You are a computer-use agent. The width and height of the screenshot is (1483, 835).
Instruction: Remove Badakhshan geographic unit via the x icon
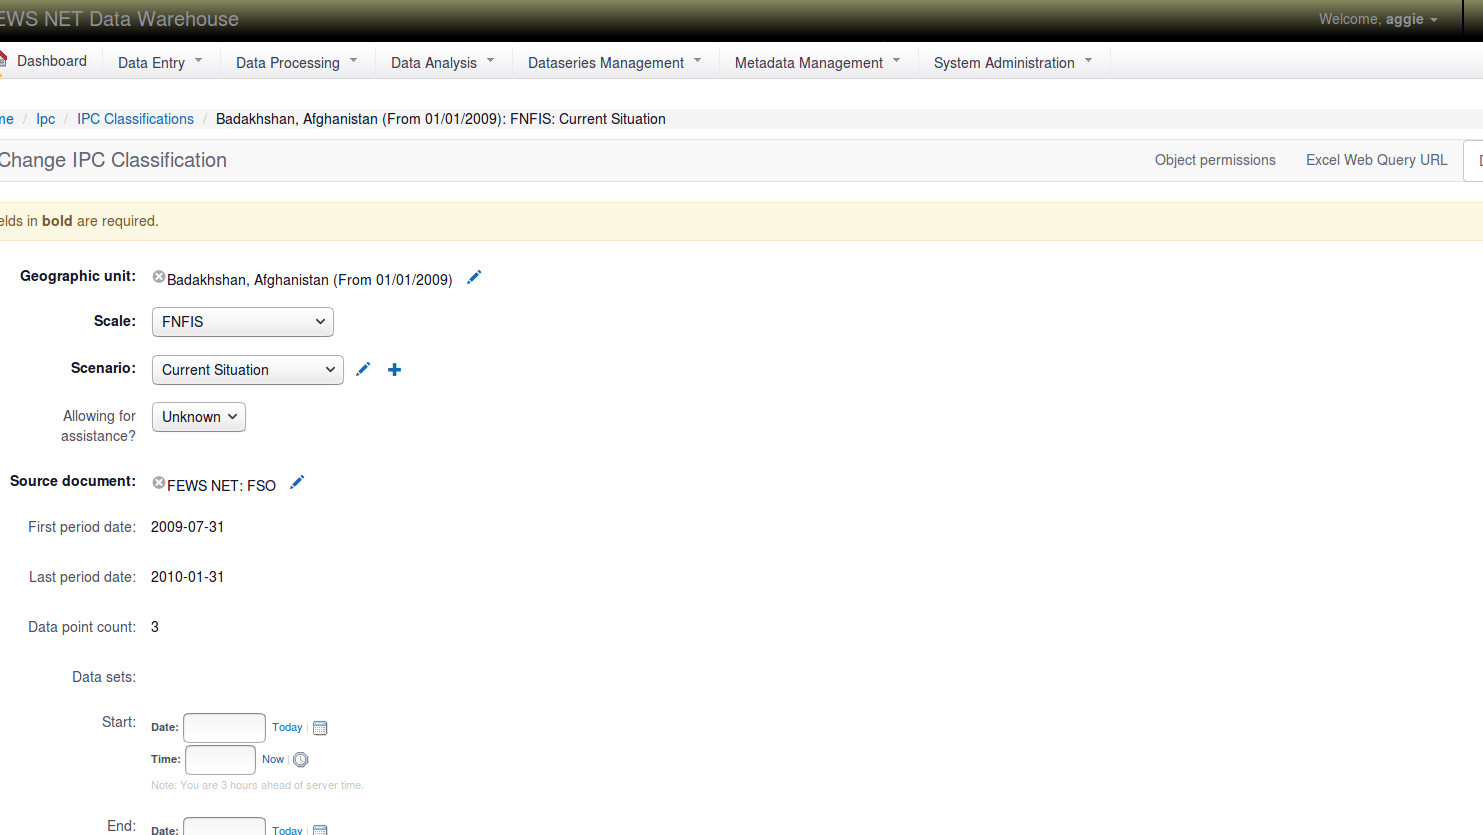[159, 277]
